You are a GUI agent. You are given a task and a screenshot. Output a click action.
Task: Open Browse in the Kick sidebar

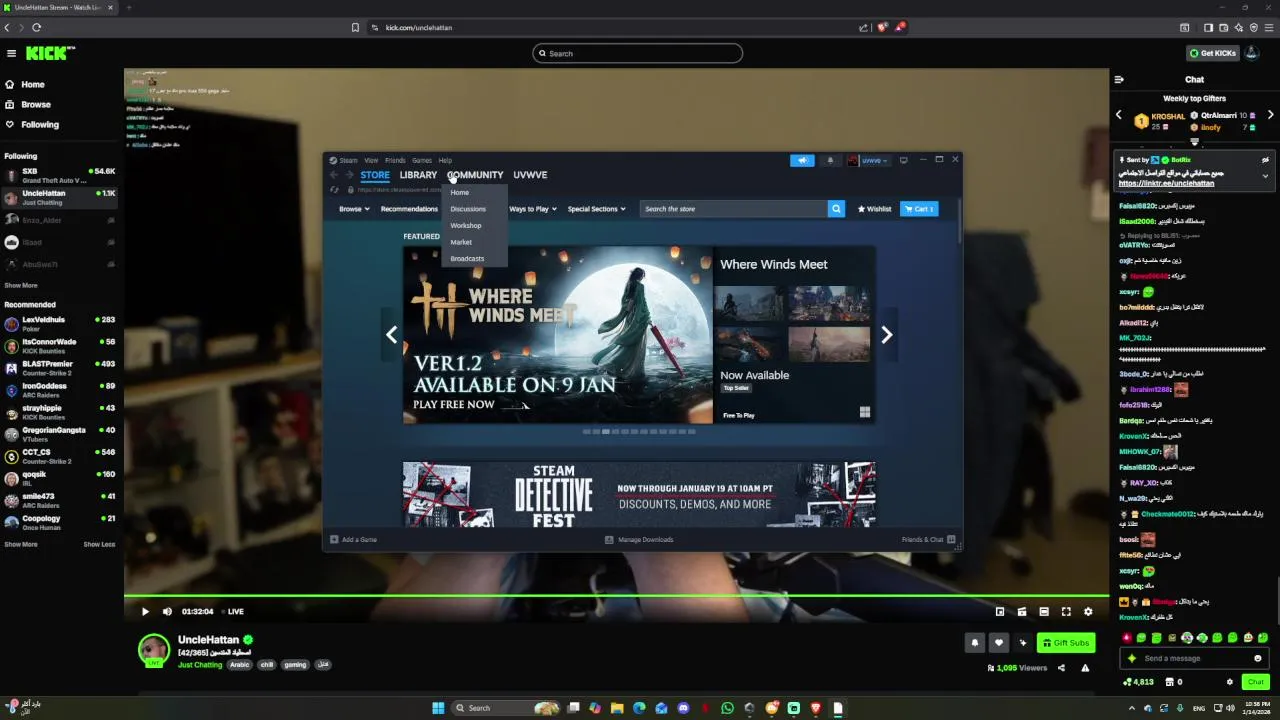click(x=36, y=104)
